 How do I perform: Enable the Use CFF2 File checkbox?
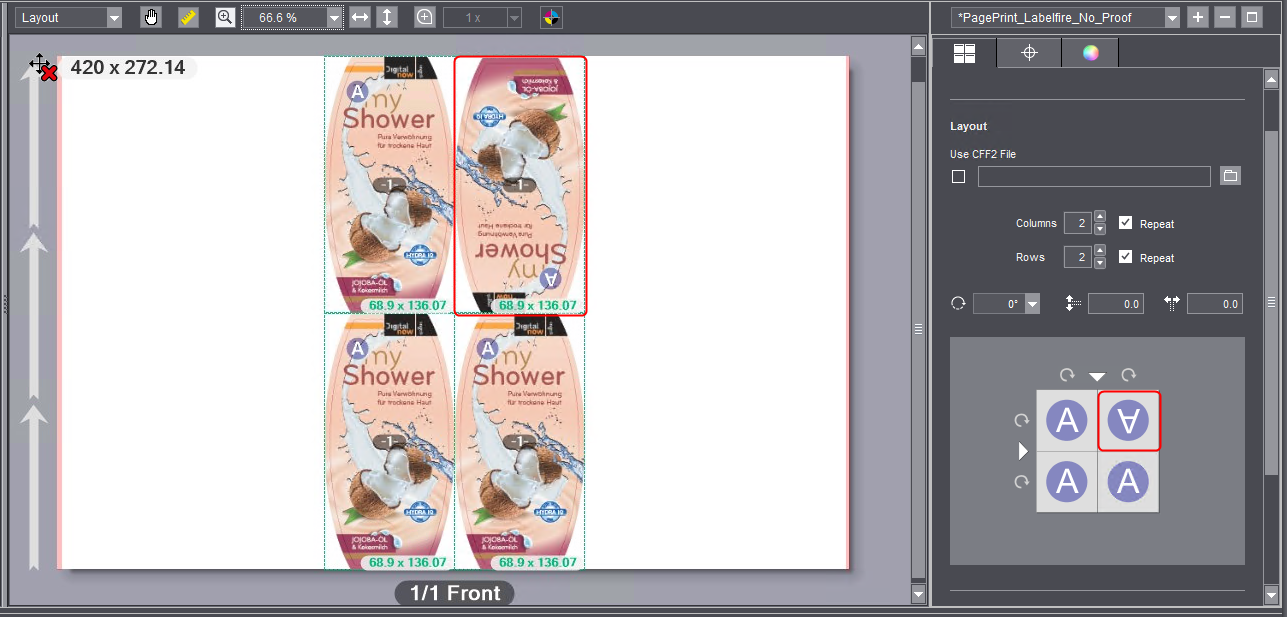pyautogui.click(x=958, y=177)
